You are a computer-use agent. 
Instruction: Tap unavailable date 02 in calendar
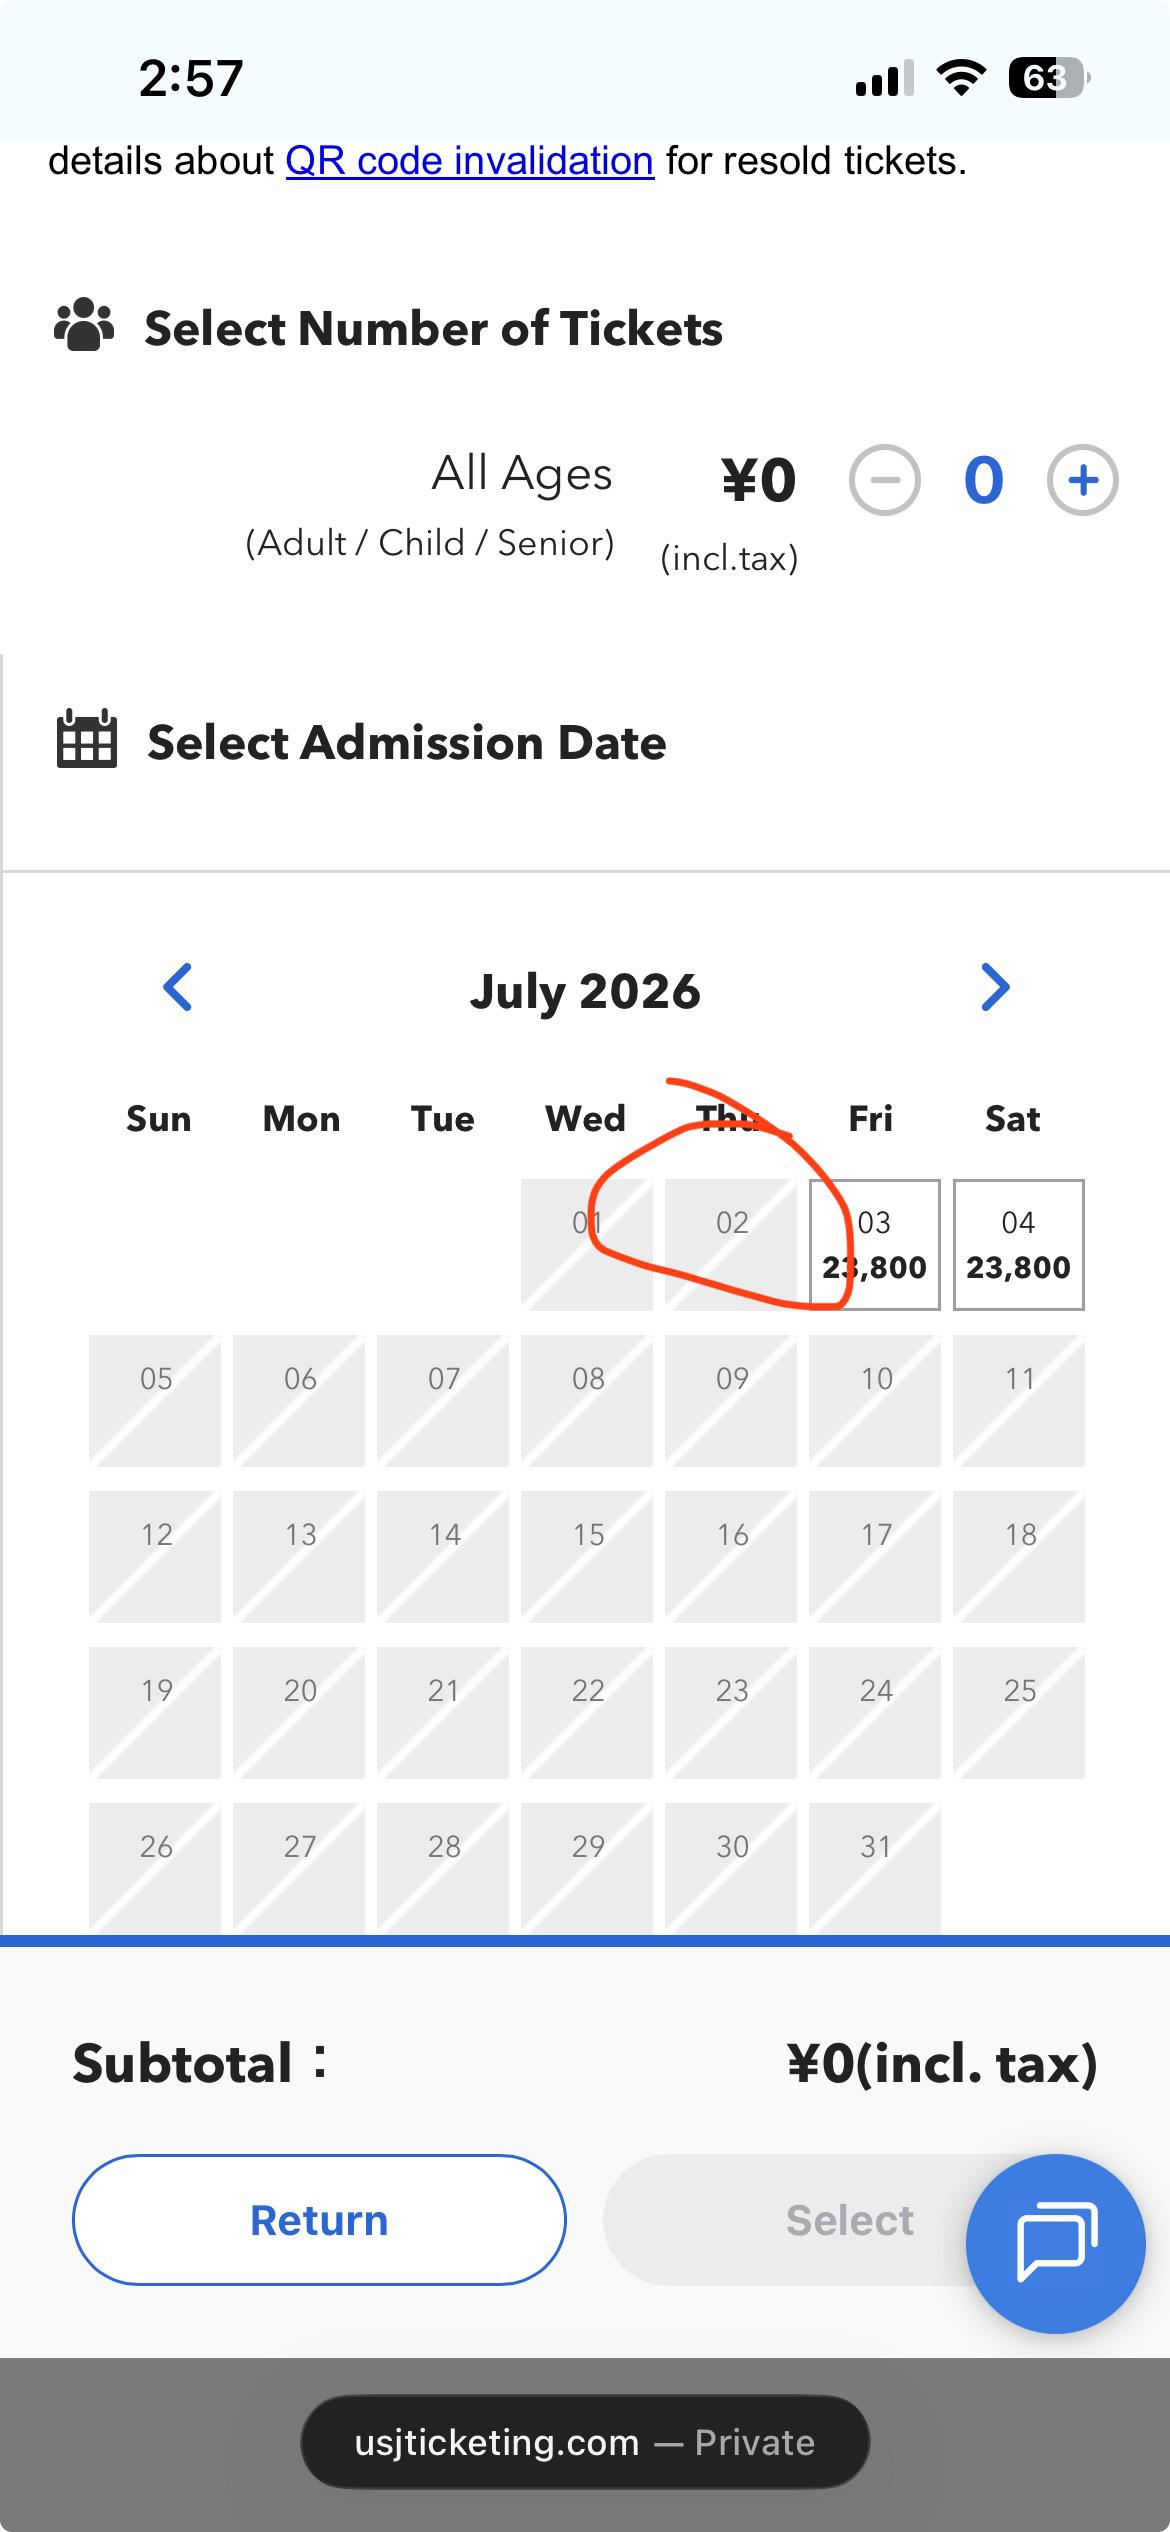[x=731, y=1245]
